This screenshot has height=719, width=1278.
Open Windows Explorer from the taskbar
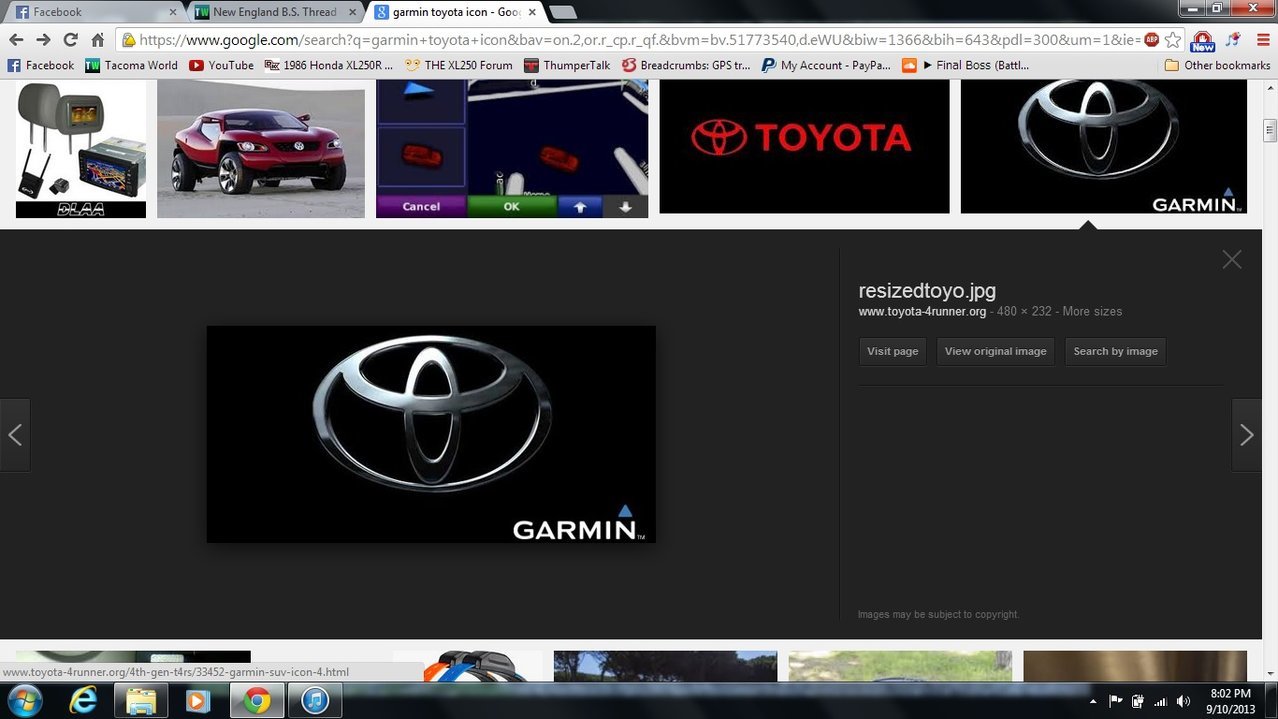click(141, 701)
